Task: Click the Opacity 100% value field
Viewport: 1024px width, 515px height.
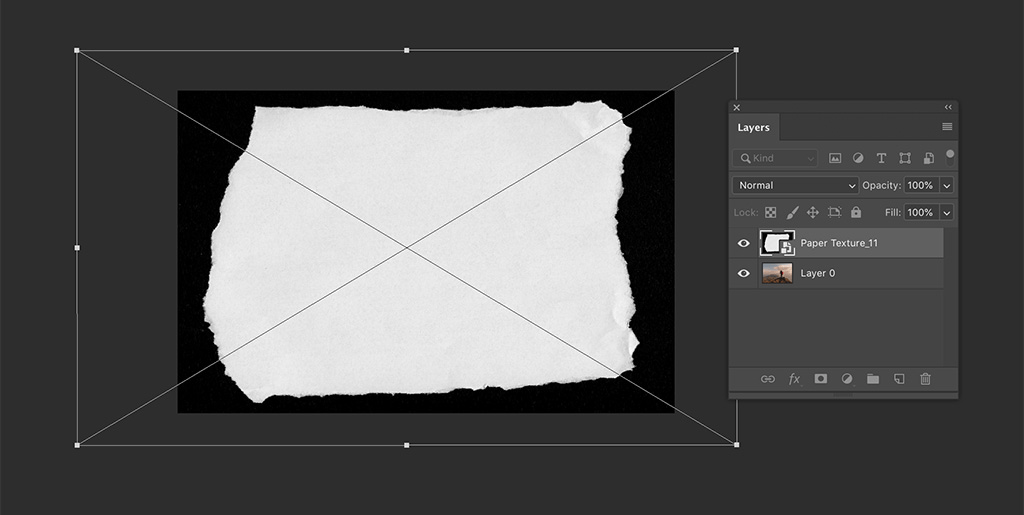Action: (x=921, y=185)
